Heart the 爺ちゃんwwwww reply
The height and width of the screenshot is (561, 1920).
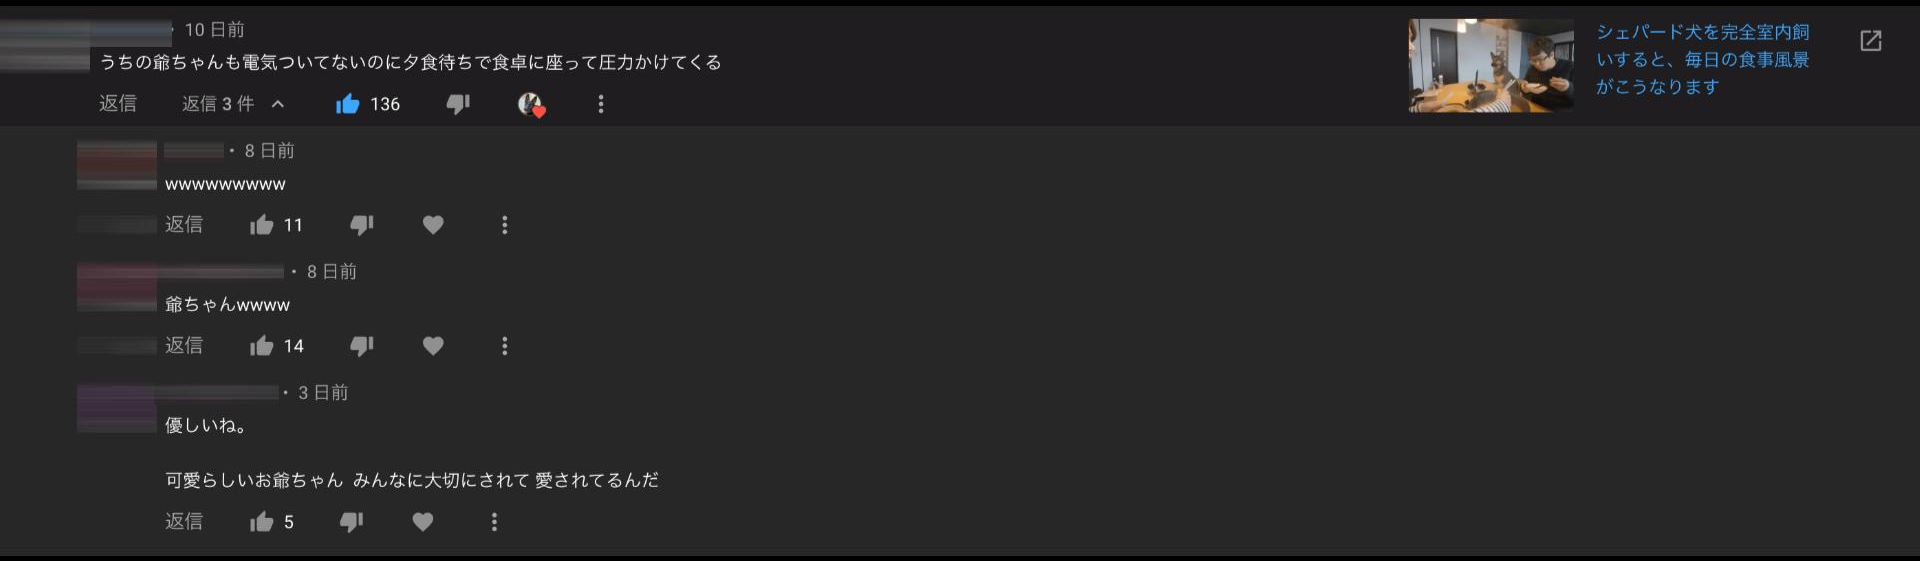[433, 346]
